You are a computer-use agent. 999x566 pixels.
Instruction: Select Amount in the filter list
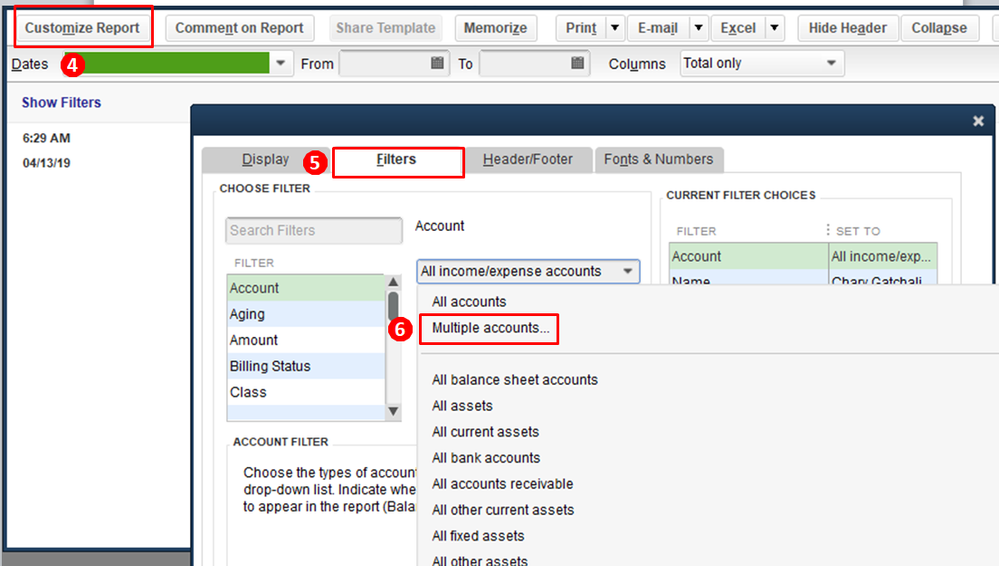306,340
